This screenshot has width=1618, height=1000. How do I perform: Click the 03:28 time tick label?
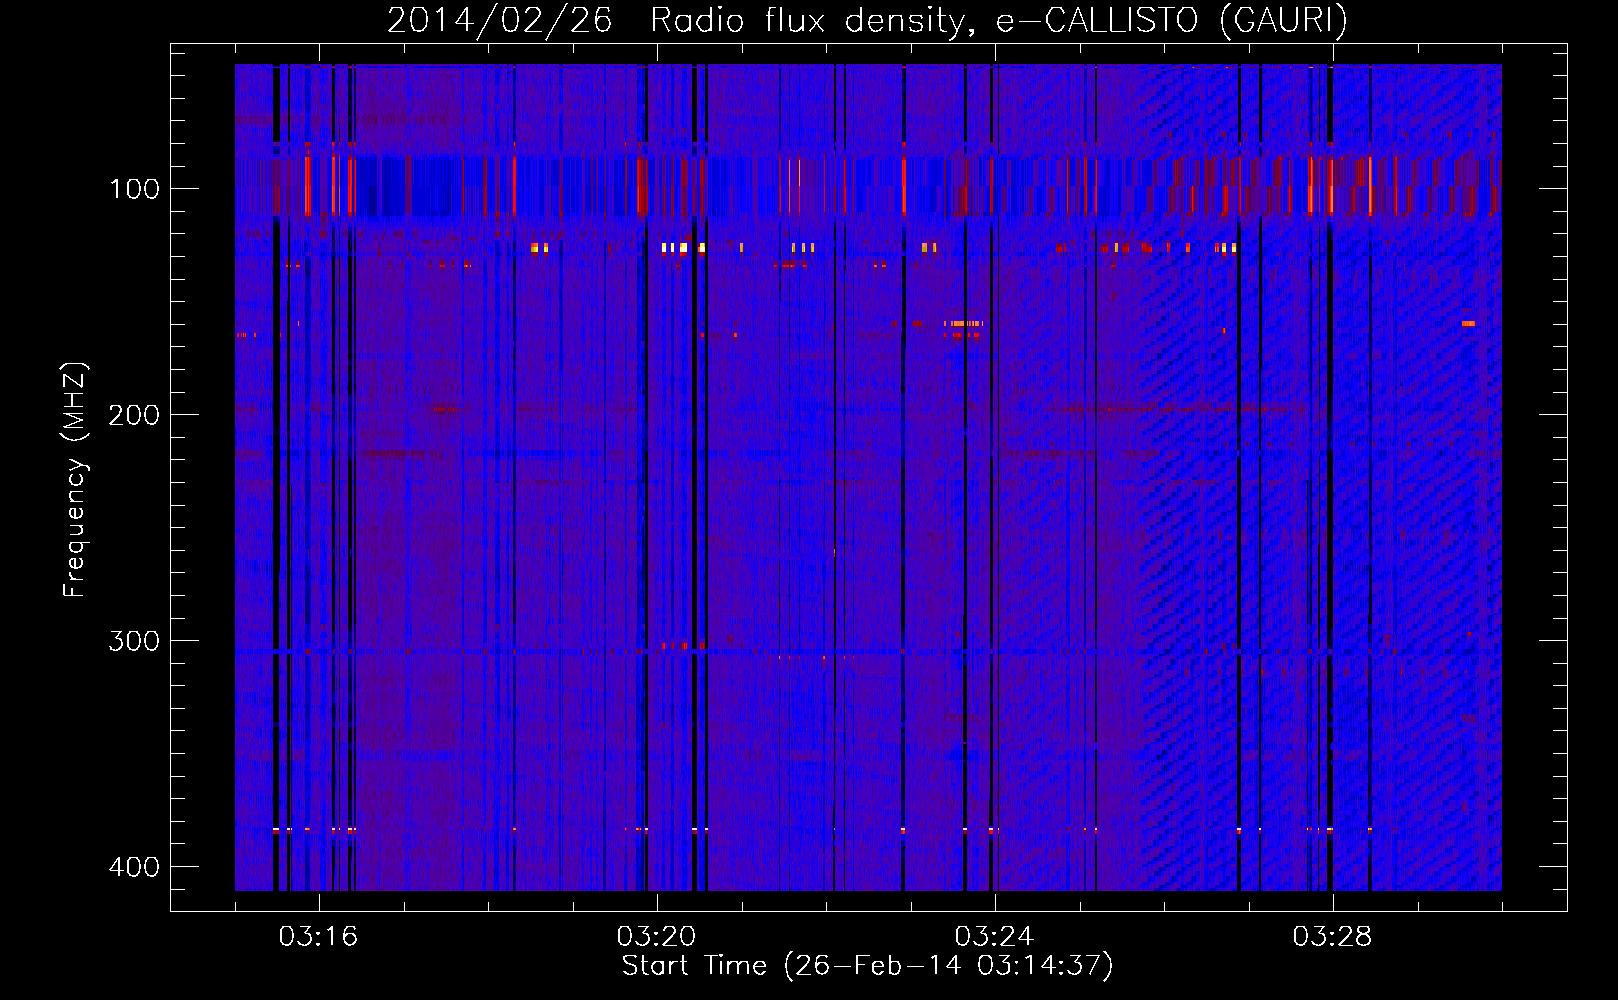point(1332,937)
